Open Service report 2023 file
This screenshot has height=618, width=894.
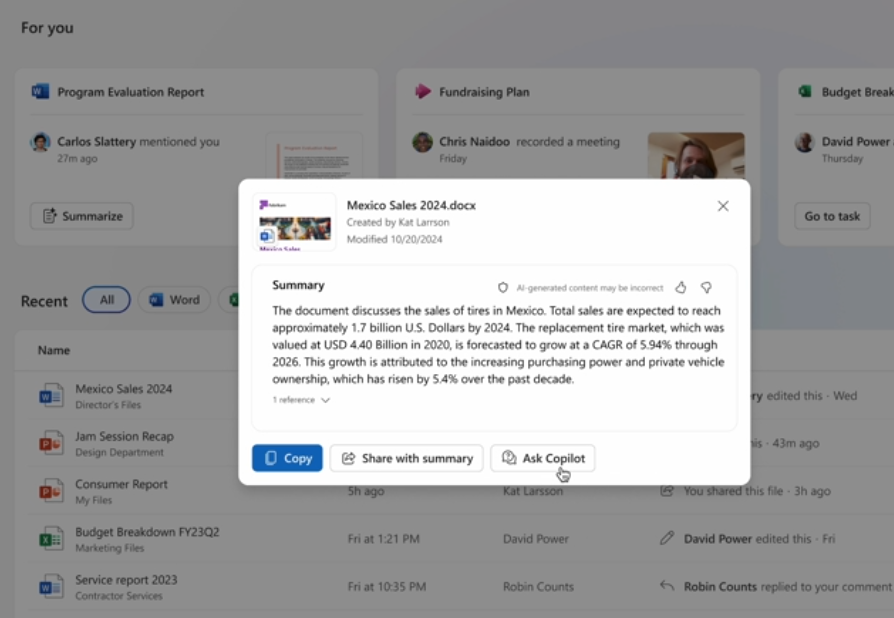tap(126, 580)
